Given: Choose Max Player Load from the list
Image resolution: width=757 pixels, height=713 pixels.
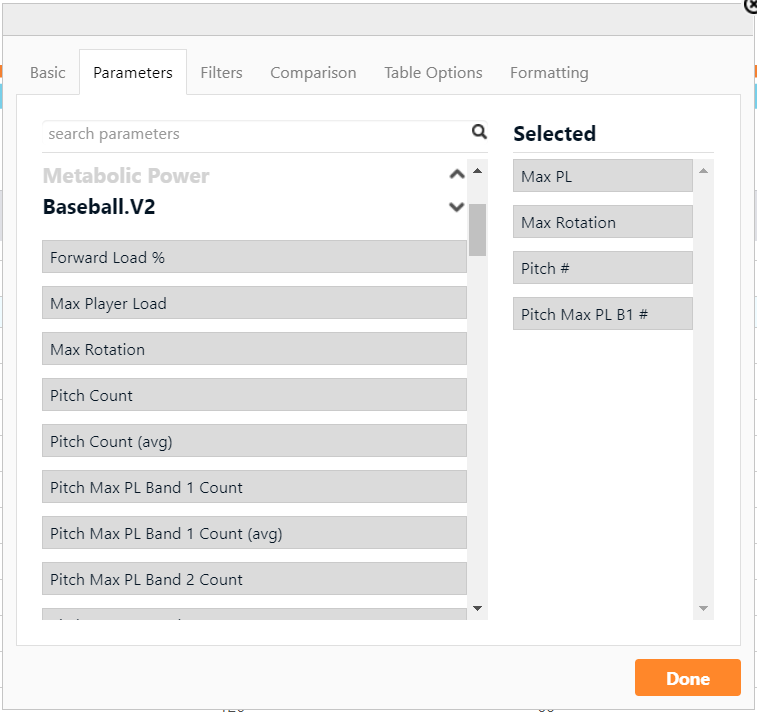Looking at the screenshot, I should pos(254,303).
